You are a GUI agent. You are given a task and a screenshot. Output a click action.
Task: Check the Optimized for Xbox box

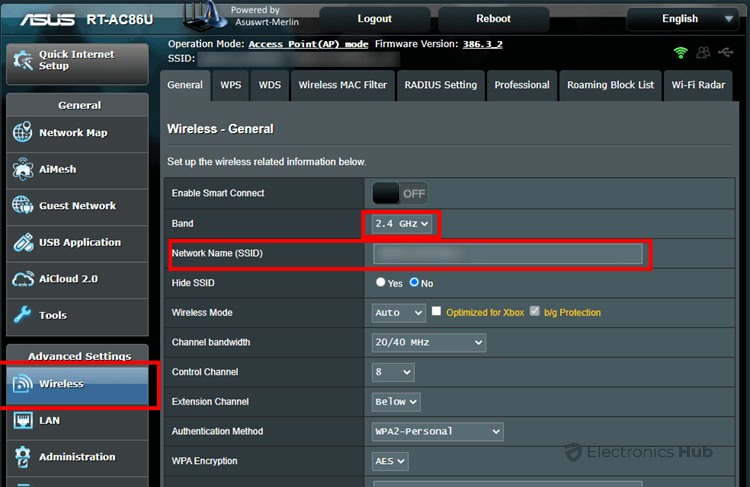coord(436,312)
